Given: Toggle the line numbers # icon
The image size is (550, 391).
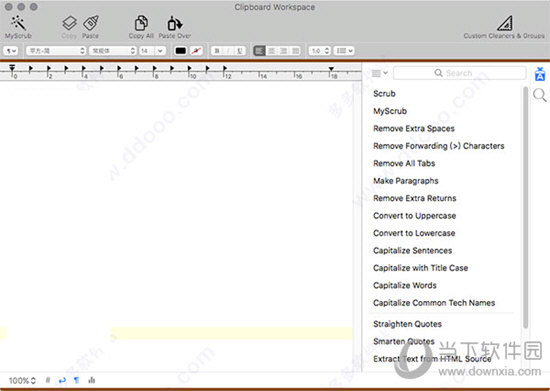Looking at the screenshot, I should click(48, 380).
